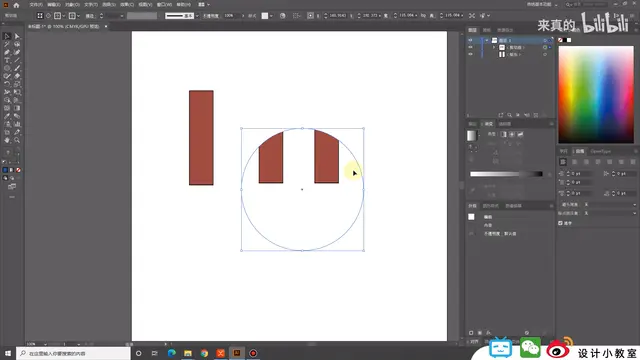Select the Blend tool
The width and height of the screenshot is (640, 360).
tap(17, 116)
